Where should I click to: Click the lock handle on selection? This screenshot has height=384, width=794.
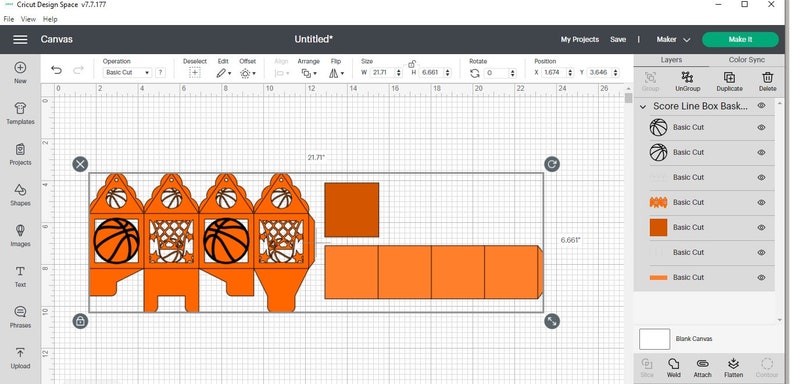(80, 321)
